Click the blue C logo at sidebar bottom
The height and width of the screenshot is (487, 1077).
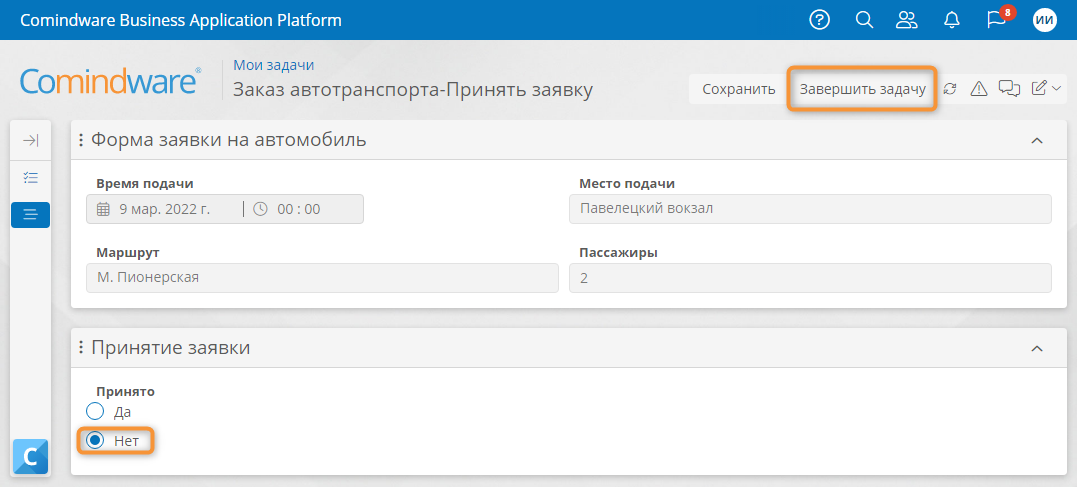click(x=30, y=457)
